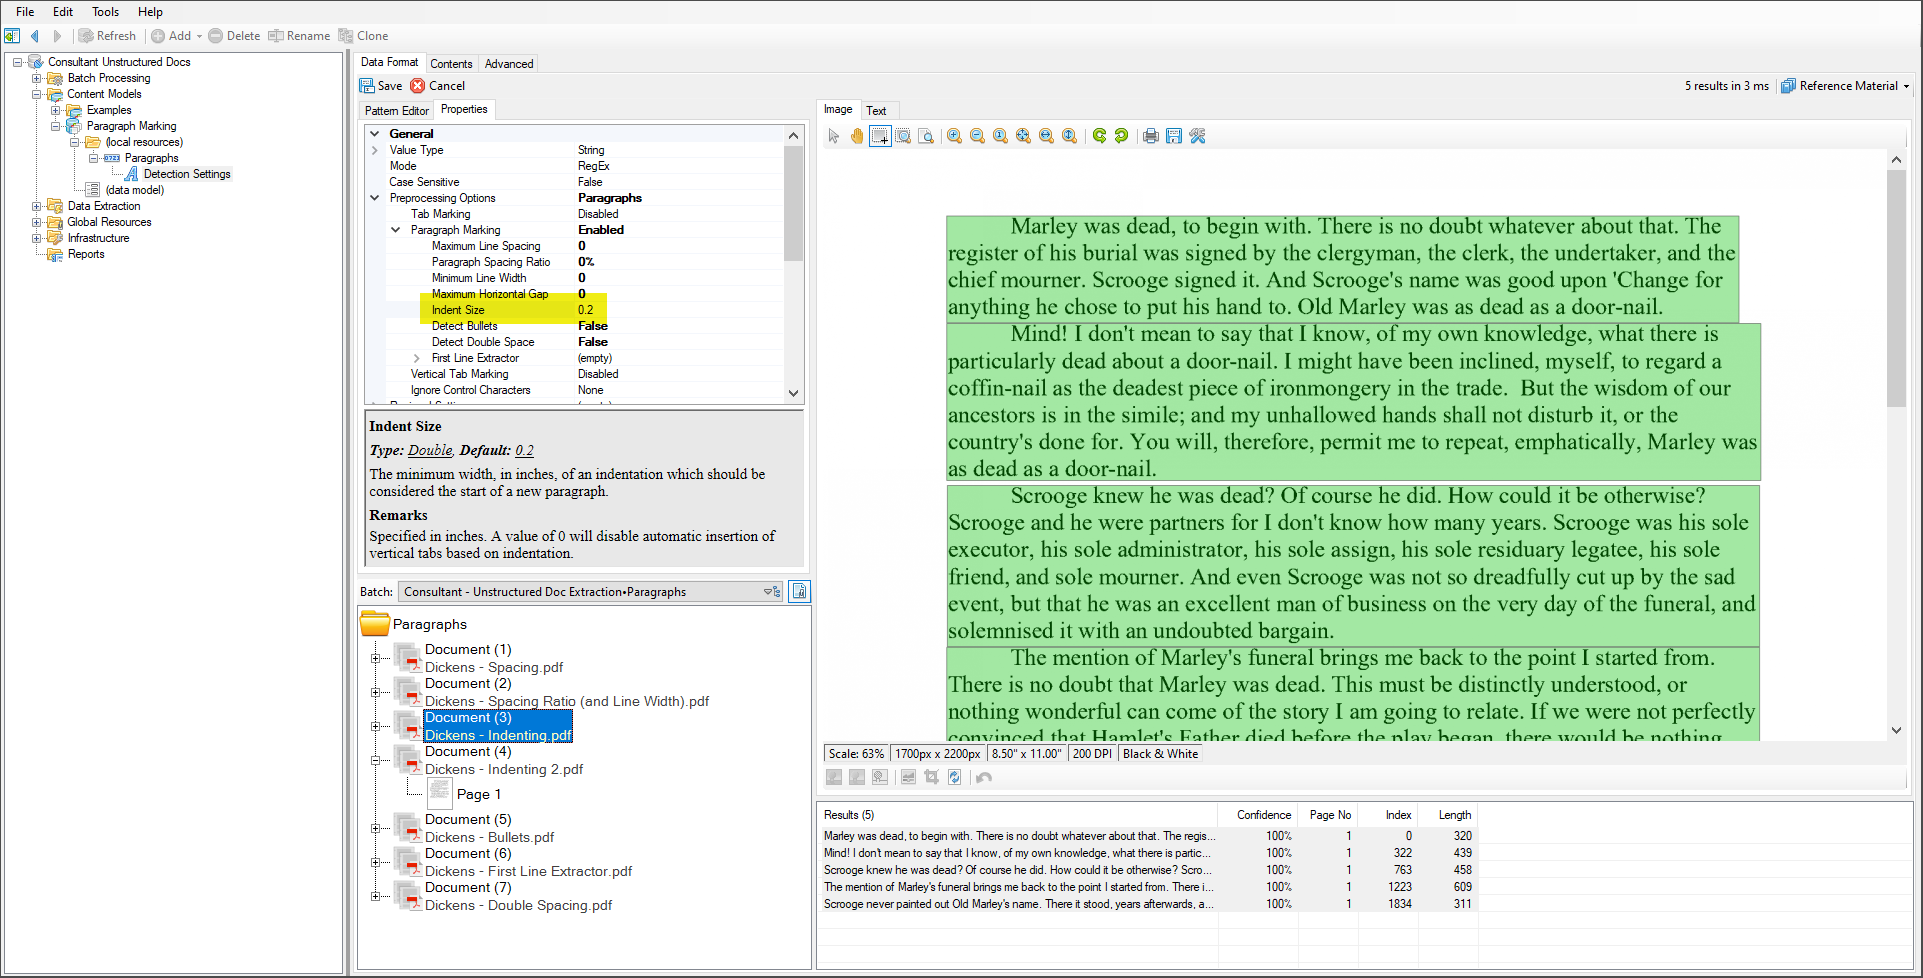Select the hand pan tool
This screenshot has height=978, width=1923.
click(857, 136)
